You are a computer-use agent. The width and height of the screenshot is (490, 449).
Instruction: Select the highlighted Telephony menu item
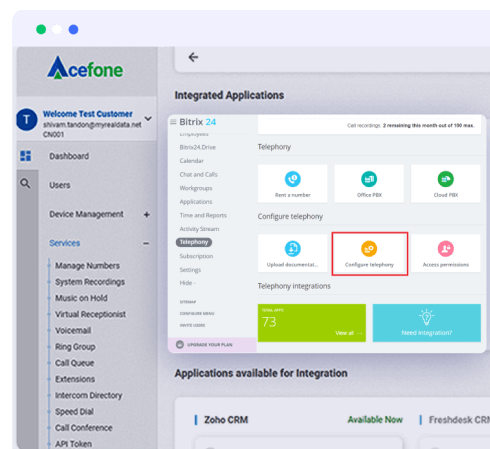194,242
